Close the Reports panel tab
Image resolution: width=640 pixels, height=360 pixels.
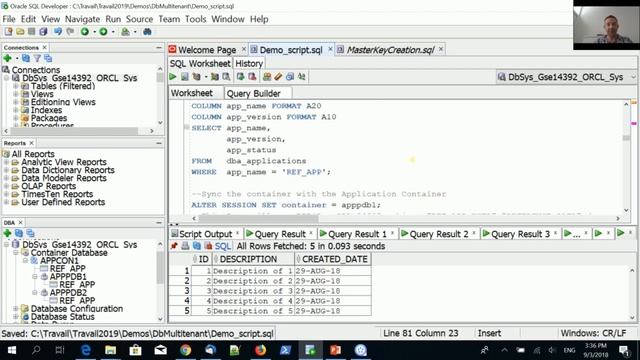click(31, 143)
